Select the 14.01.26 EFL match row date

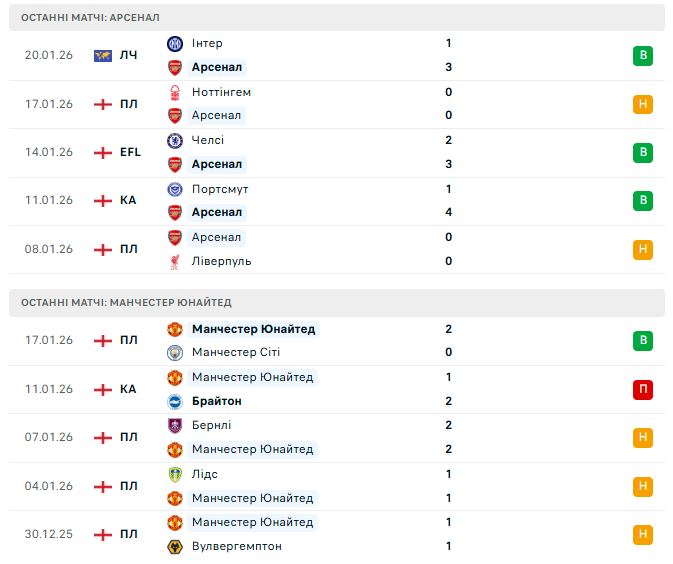(49, 152)
